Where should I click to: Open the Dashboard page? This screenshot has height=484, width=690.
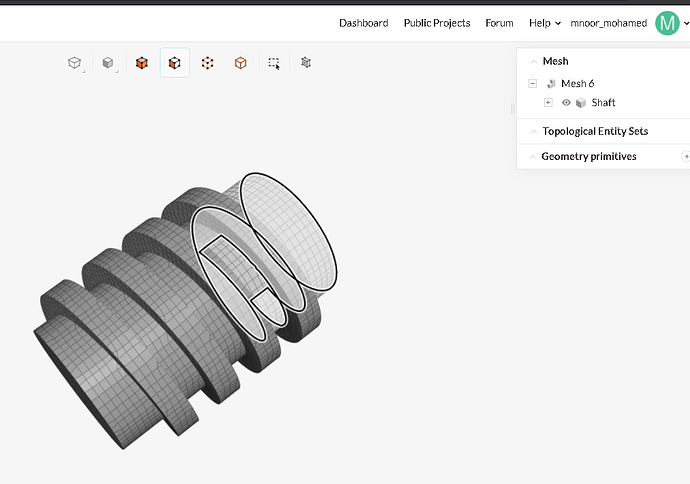363,23
